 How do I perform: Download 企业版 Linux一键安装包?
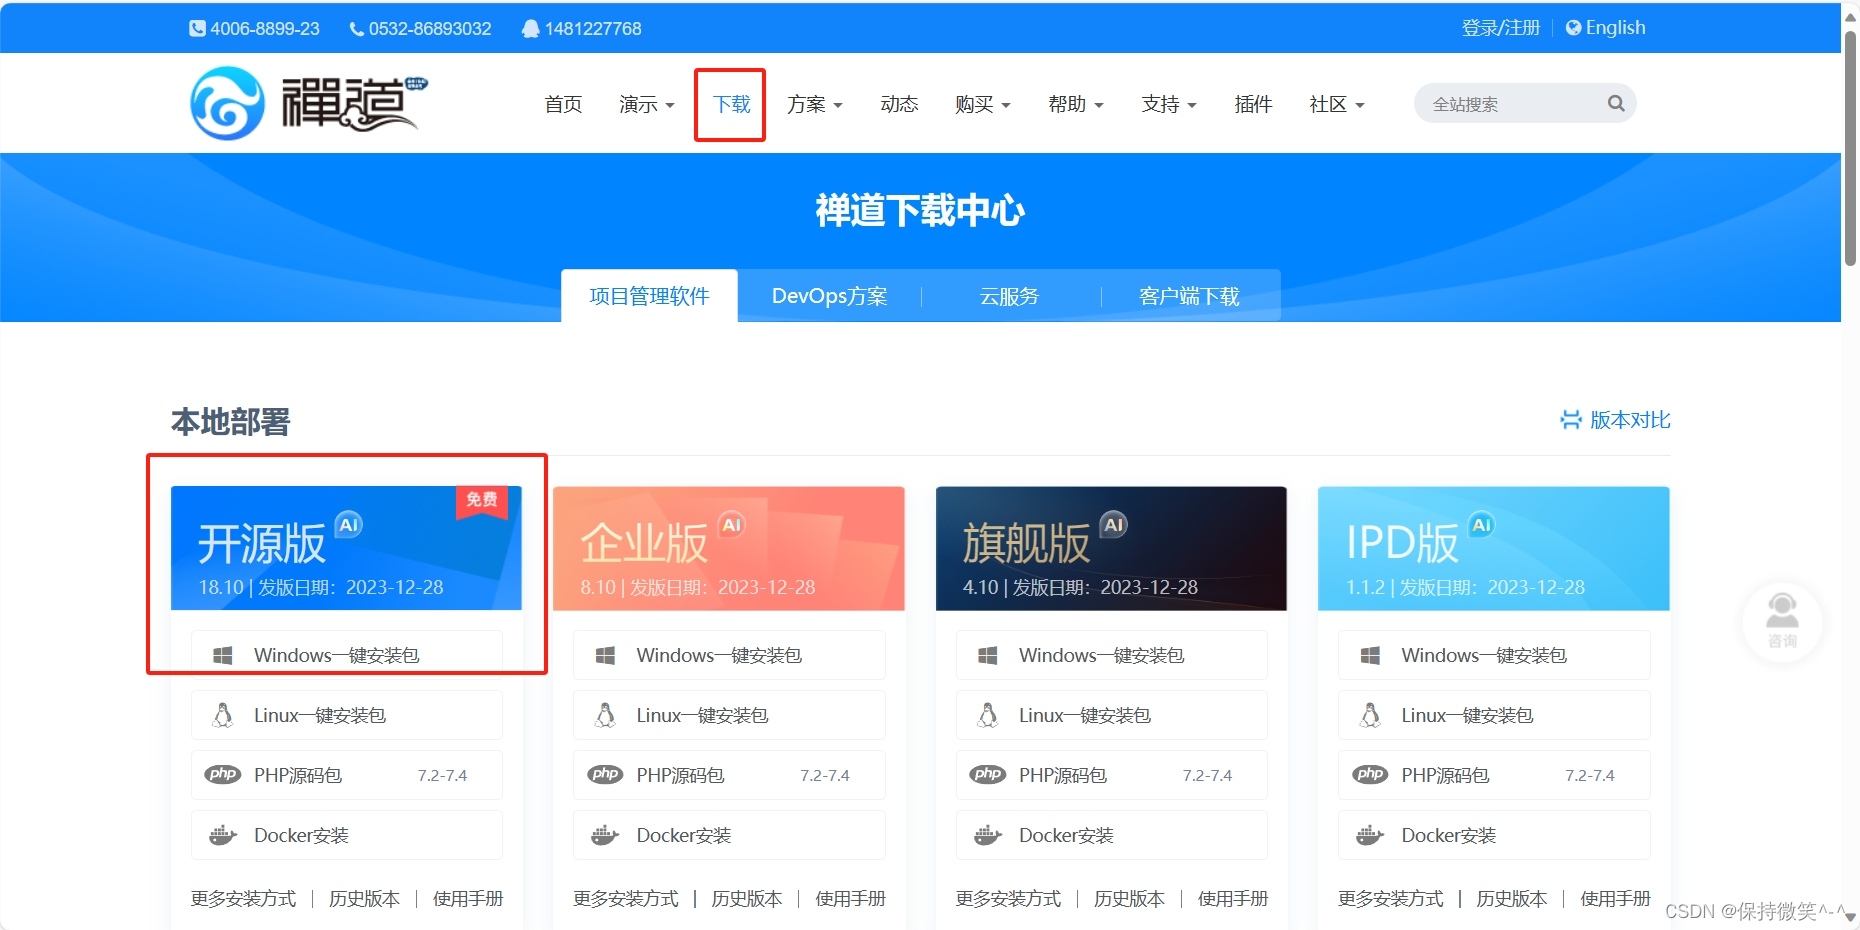click(729, 715)
